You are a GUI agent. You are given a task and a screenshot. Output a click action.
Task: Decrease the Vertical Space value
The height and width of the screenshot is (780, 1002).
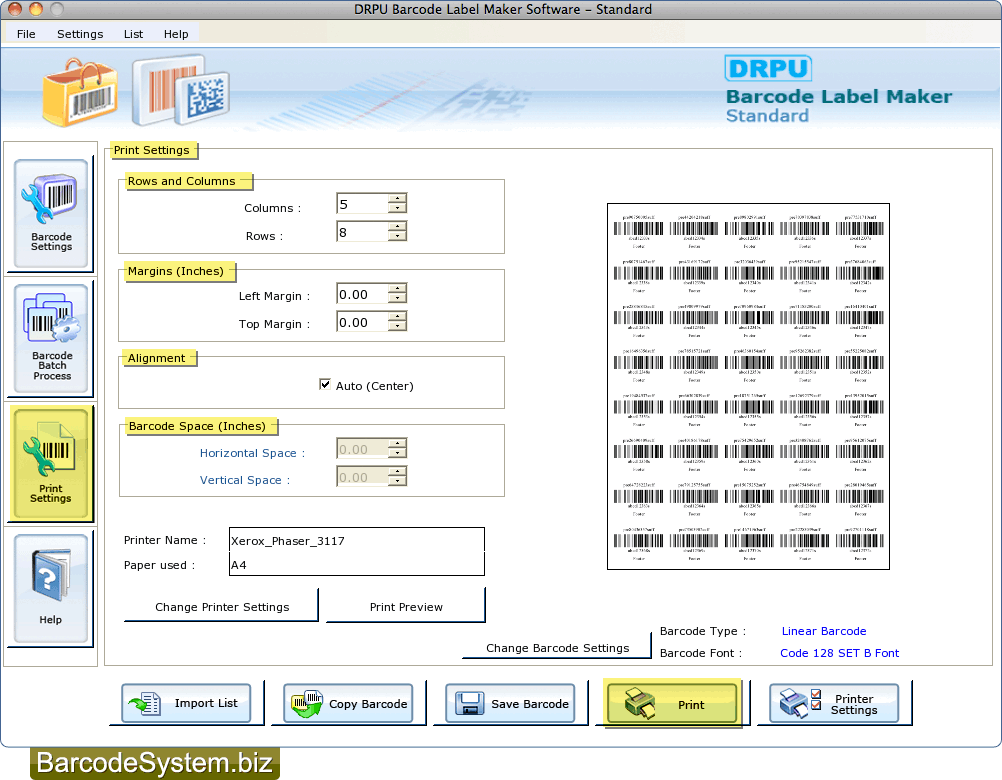[x=397, y=481]
